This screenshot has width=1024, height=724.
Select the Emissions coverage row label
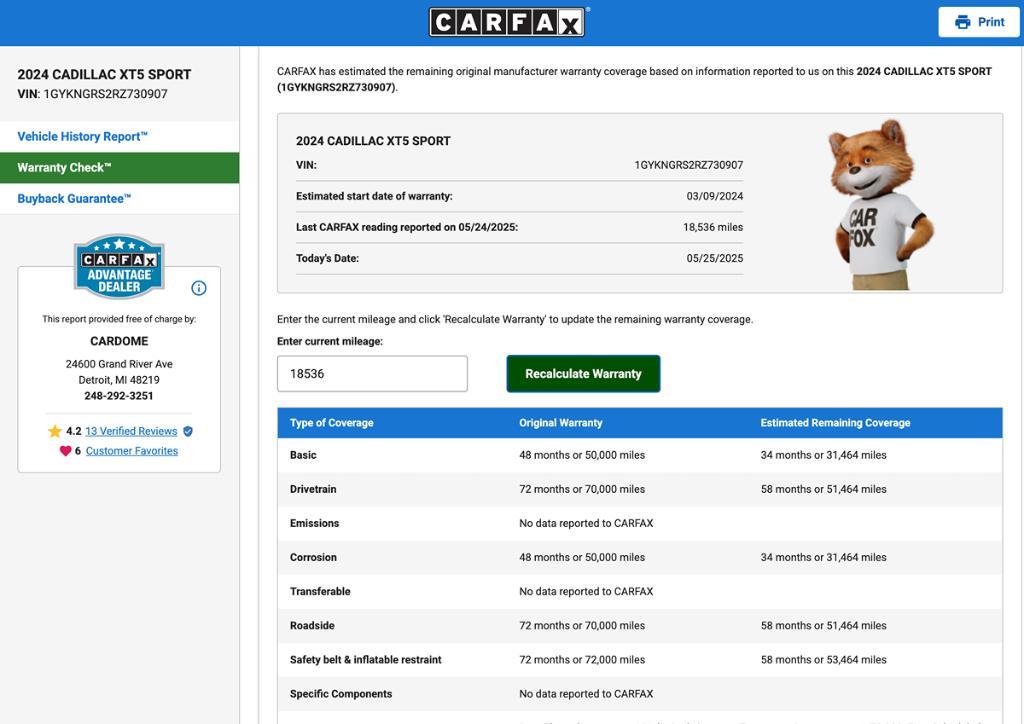(x=314, y=523)
